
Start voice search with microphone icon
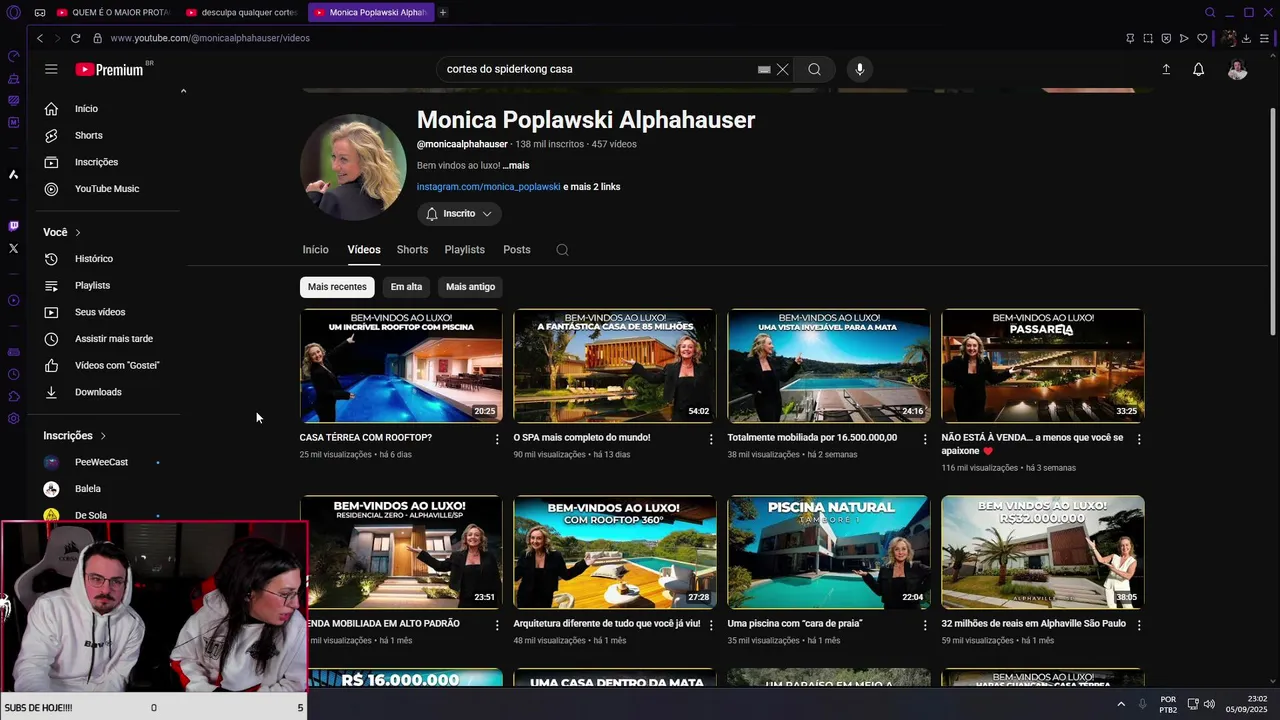[859, 69]
